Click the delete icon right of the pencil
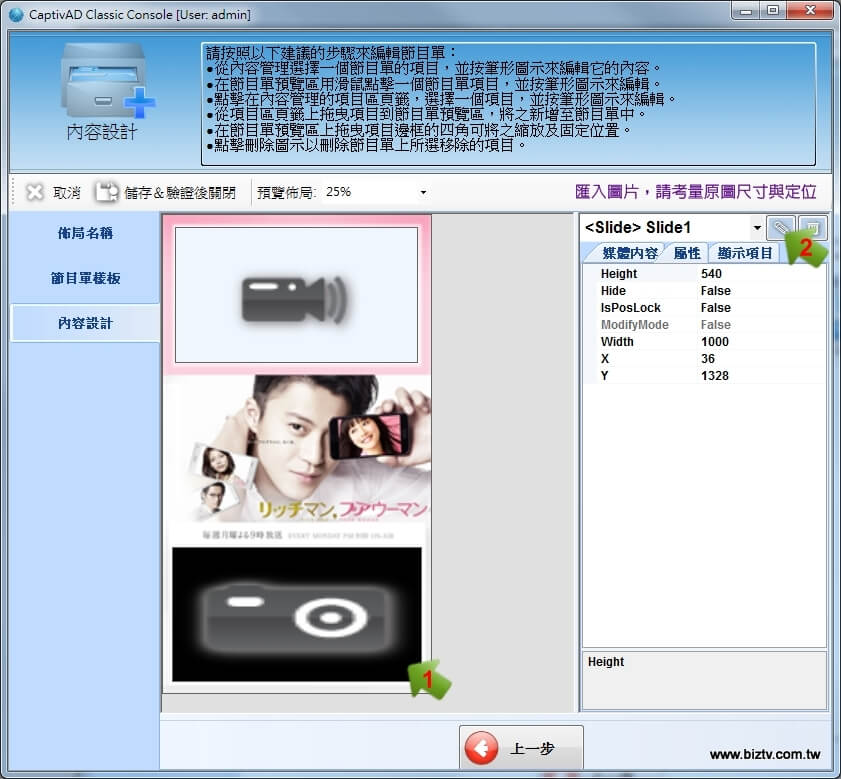 pos(812,228)
